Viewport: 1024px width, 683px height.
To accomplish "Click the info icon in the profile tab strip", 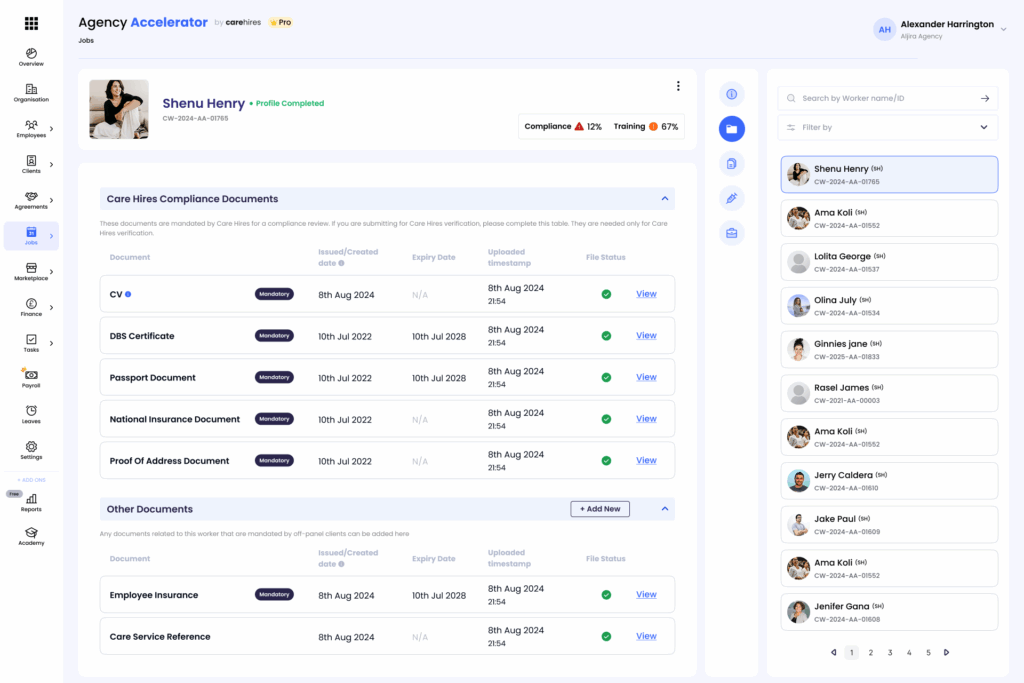I will (x=731, y=94).
